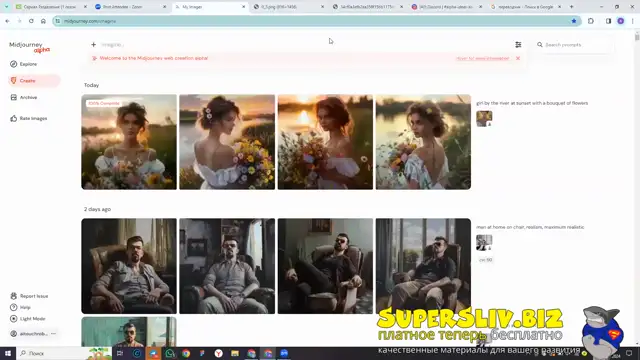
Task: Open fourth girl image with river background
Action: coord(423,142)
